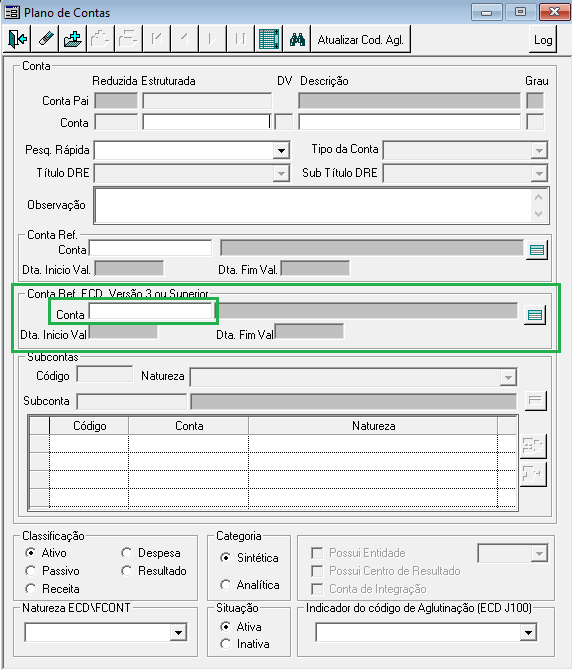Image resolution: width=572 pixels, height=670 pixels.
Task: Click Conta Ref. ECD Conta input
Action: tap(151, 311)
